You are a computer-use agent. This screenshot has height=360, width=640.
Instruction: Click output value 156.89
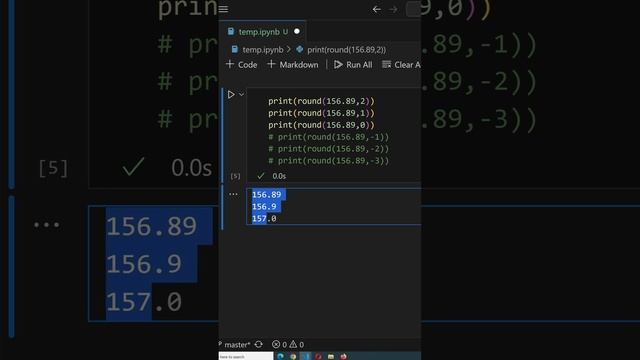(267, 195)
